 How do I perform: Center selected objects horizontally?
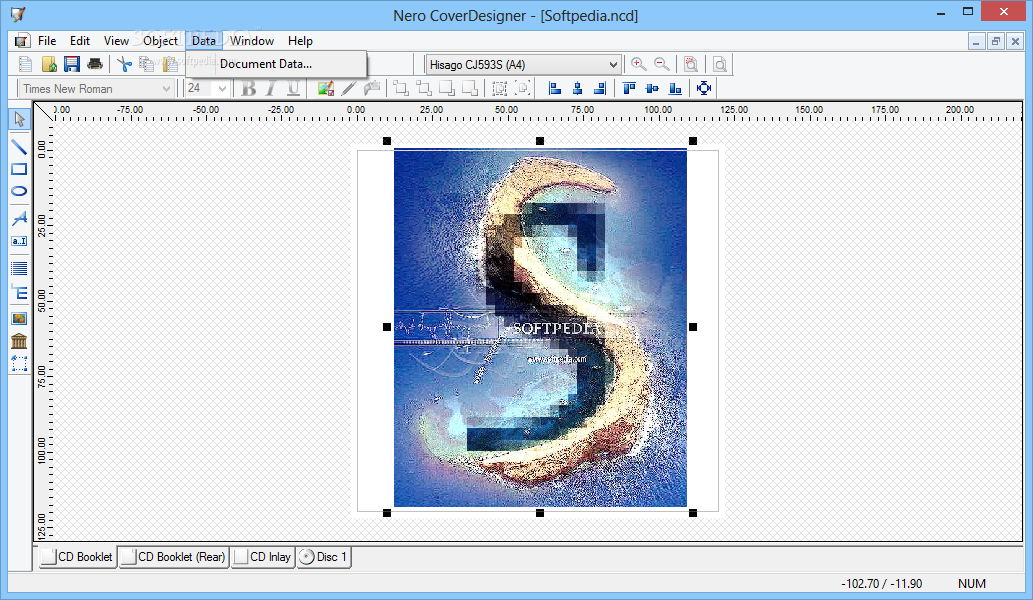coord(578,88)
